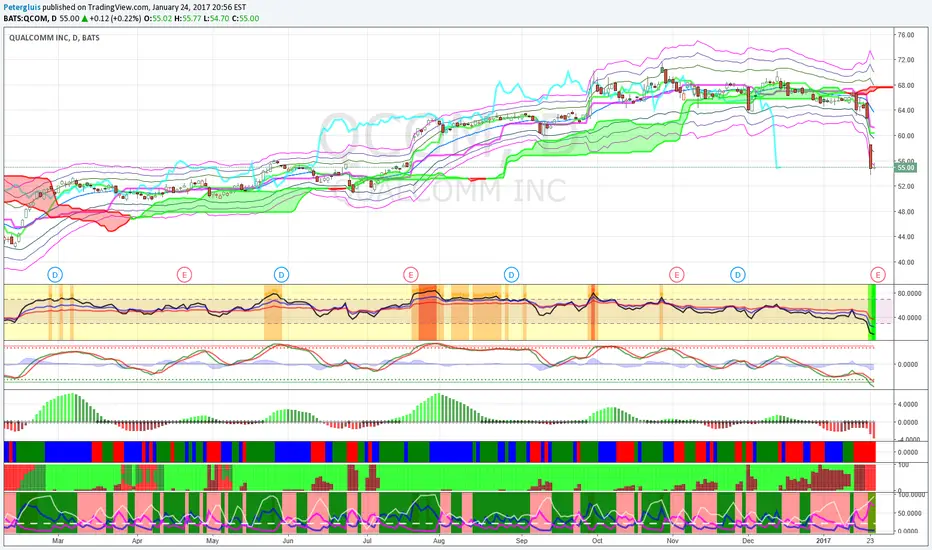Click the TradingView.com text in the header
The image size is (932, 550).
pyautogui.click(x=118, y=8)
